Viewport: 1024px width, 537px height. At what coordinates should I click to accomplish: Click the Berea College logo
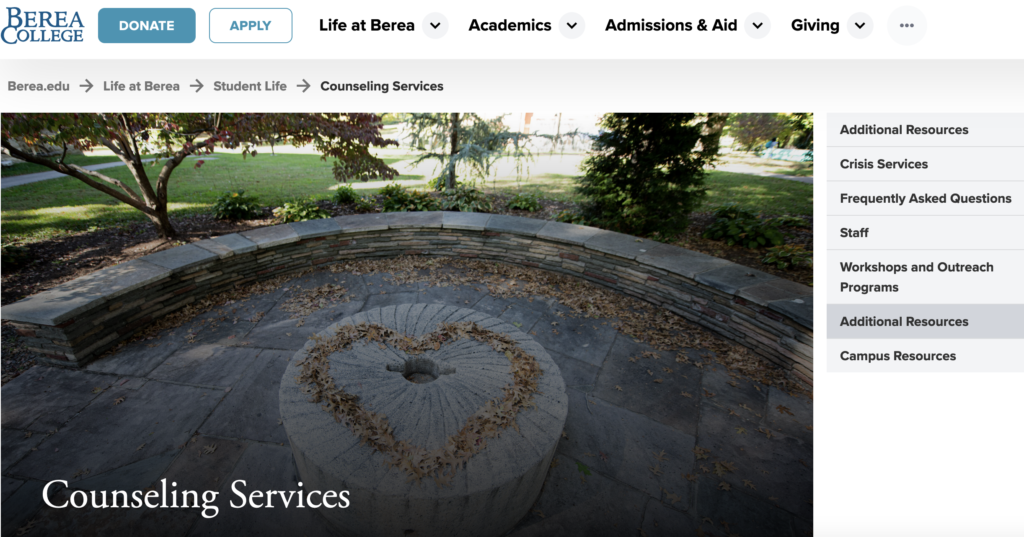tap(42, 25)
